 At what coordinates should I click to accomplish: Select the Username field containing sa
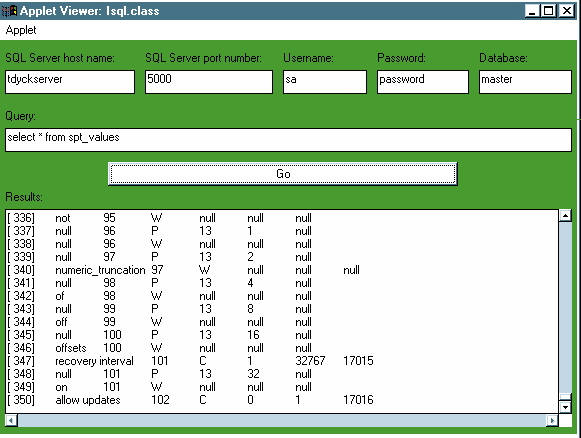(325, 82)
